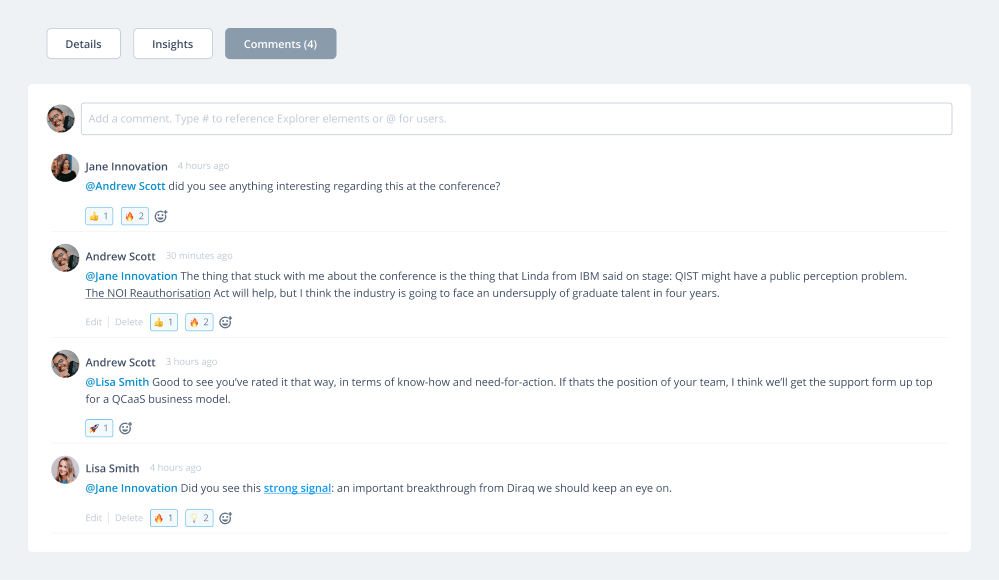Open the emoji picker under the QCaaS comment
Image resolution: width=999 pixels, height=580 pixels.
[x=125, y=428]
